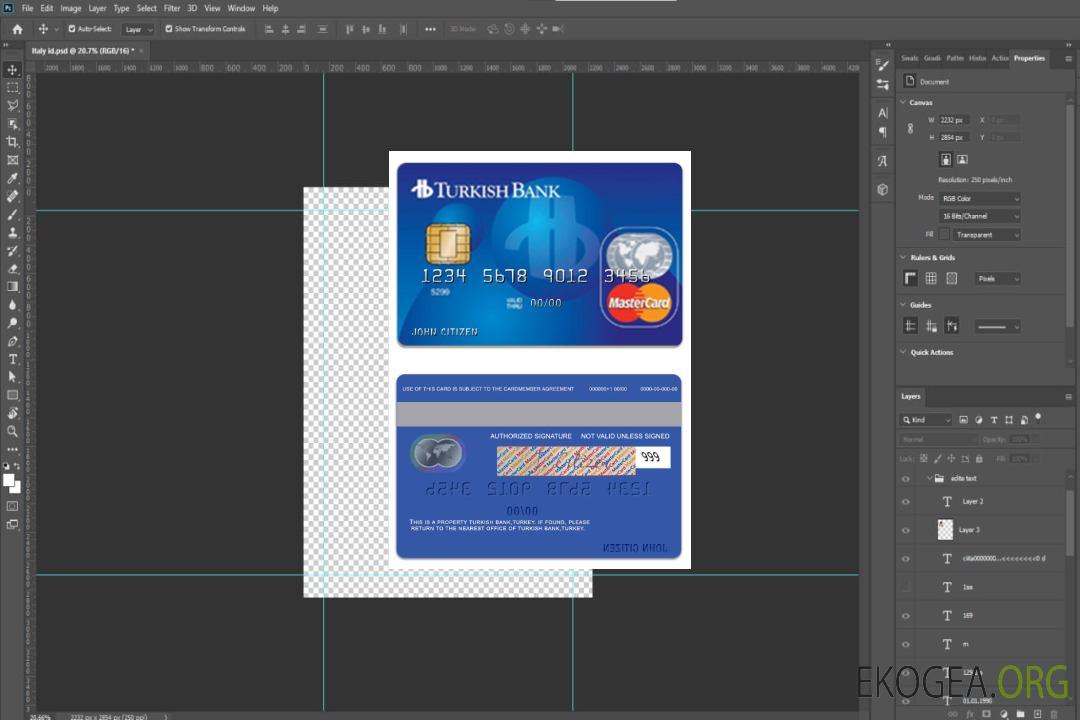This screenshot has width=1080, height=720.
Task: Toggle layer filter on/off switch
Action: pyautogui.click(x=1038, y=418)
